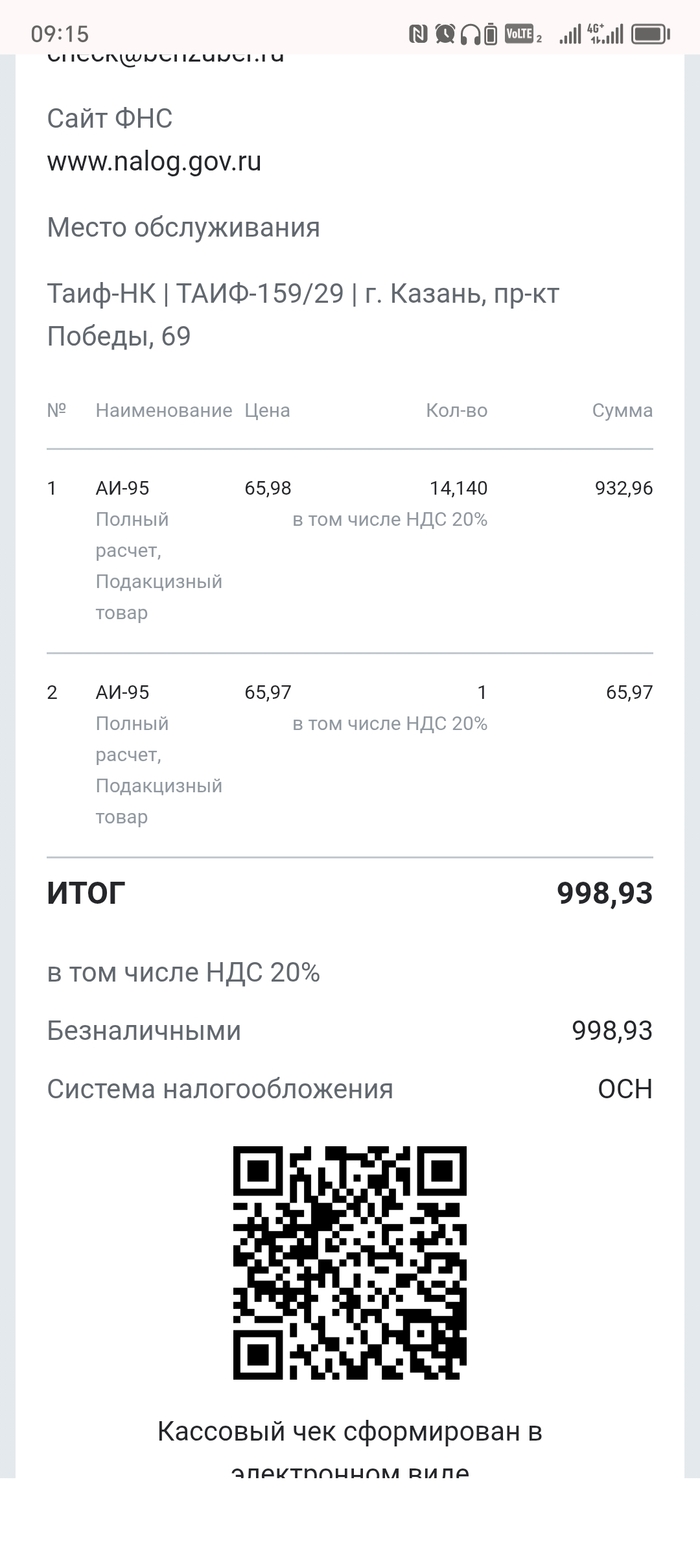Tap the Сумма column header
The image size is (700, 1556).
pos(622,410)
